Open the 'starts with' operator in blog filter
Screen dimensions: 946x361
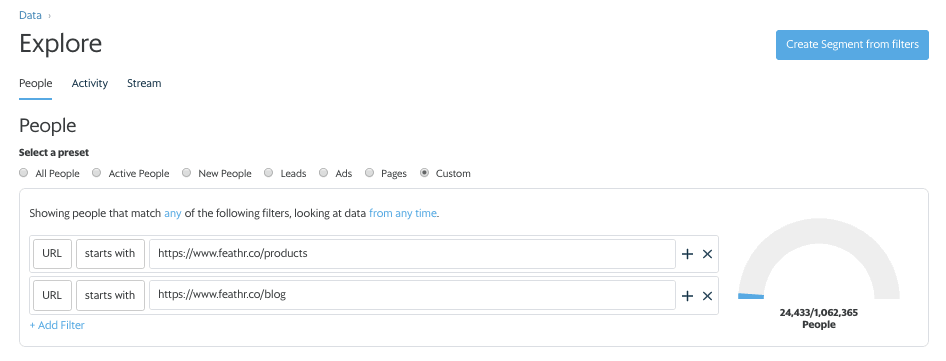coord(110,295)
